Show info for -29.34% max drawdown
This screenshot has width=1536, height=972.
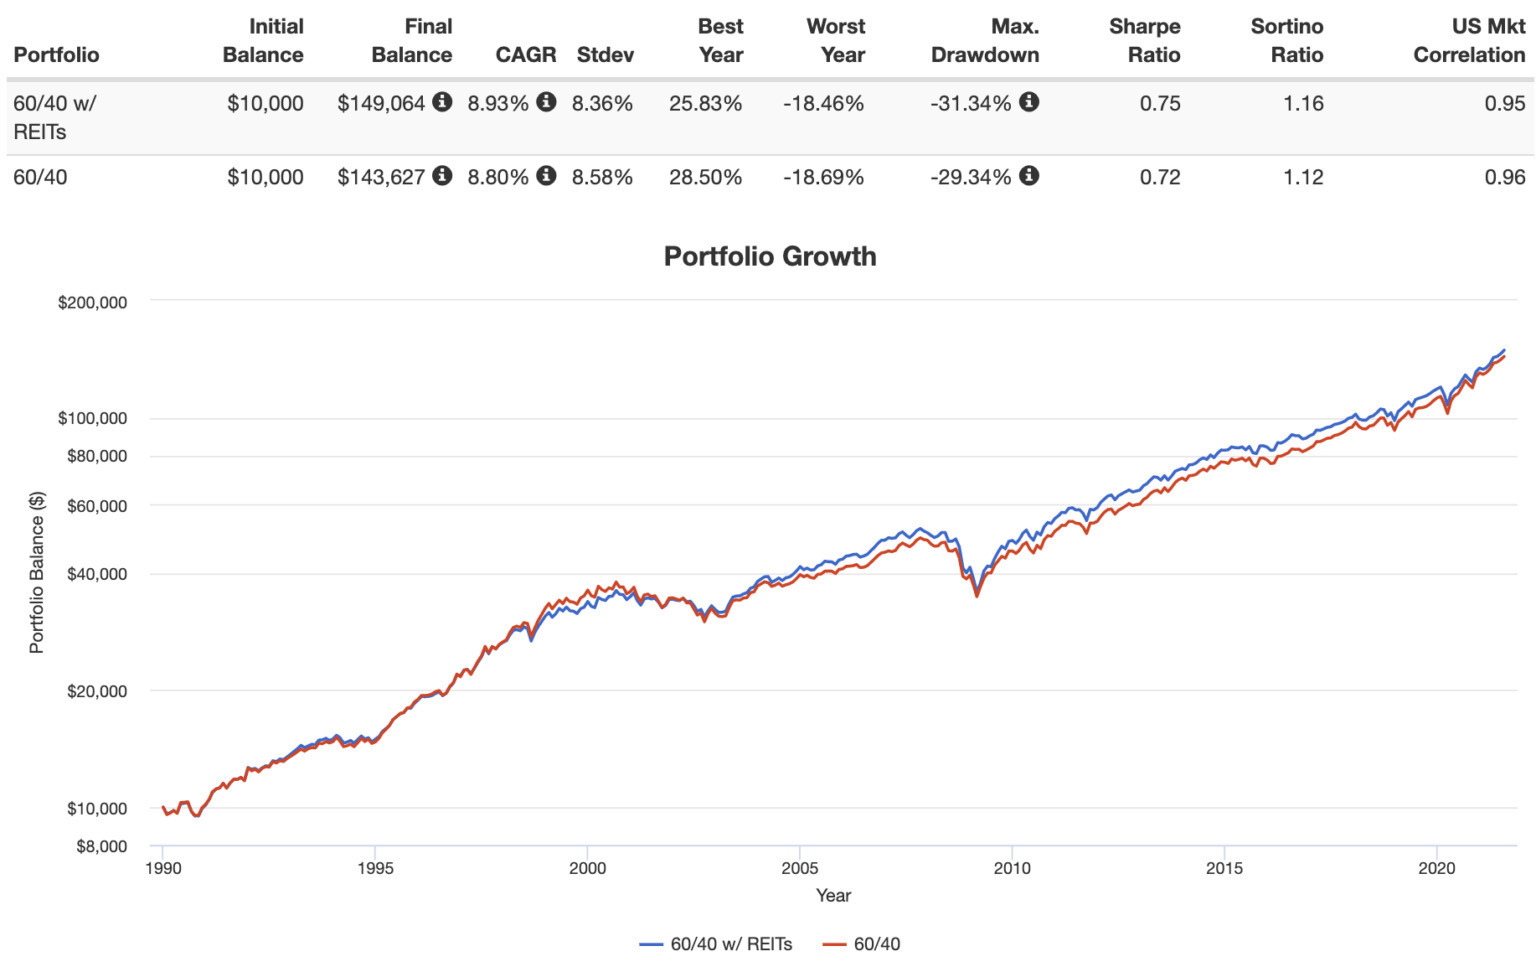click(x=1029, y=176)
